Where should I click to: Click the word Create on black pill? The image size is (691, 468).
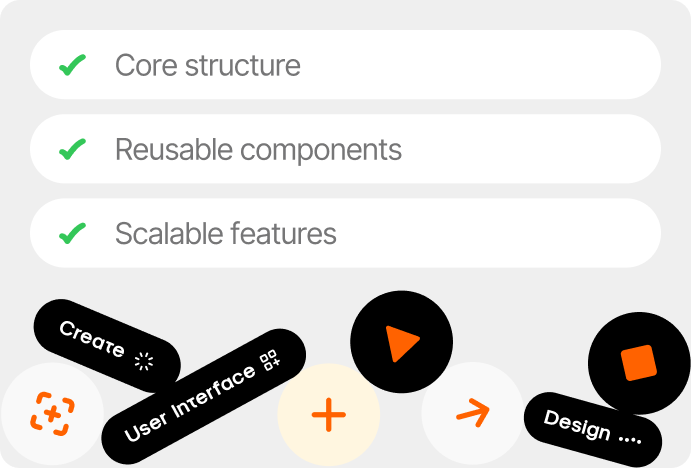(x=92, y=340)
